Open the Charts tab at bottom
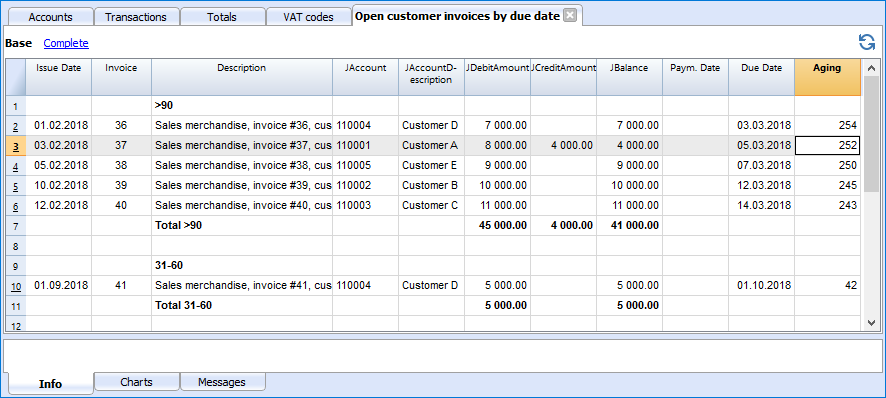Viewport: 886px width, 398px height. click(137, 382)
